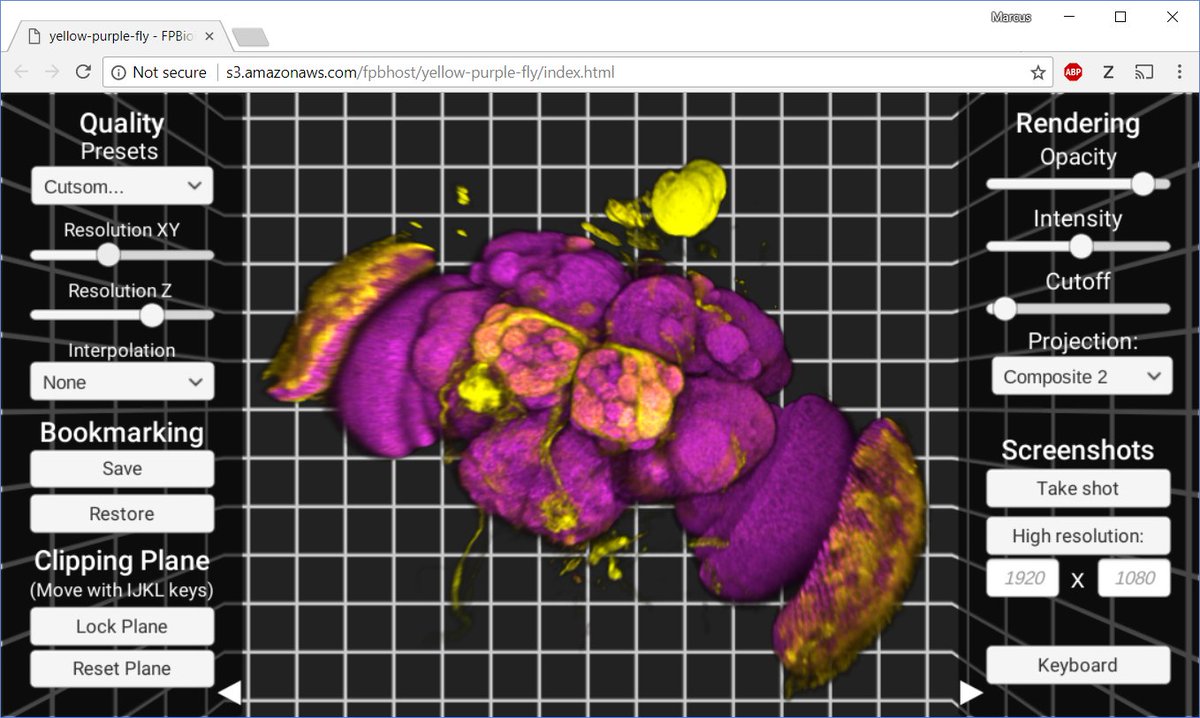Click the Restore bookmark button
The width and height of the screenshot is (1200, 718).
pos(122,514)
